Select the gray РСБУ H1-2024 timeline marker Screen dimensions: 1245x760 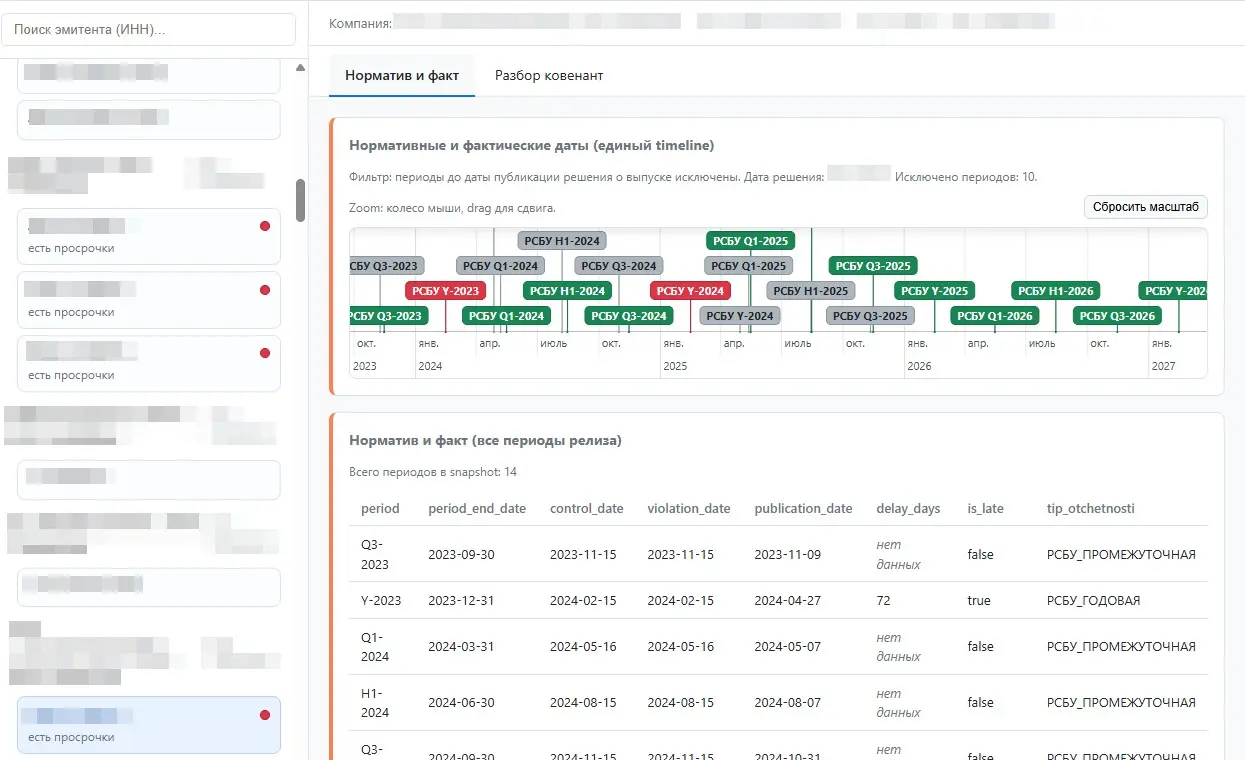coord(563,240)
